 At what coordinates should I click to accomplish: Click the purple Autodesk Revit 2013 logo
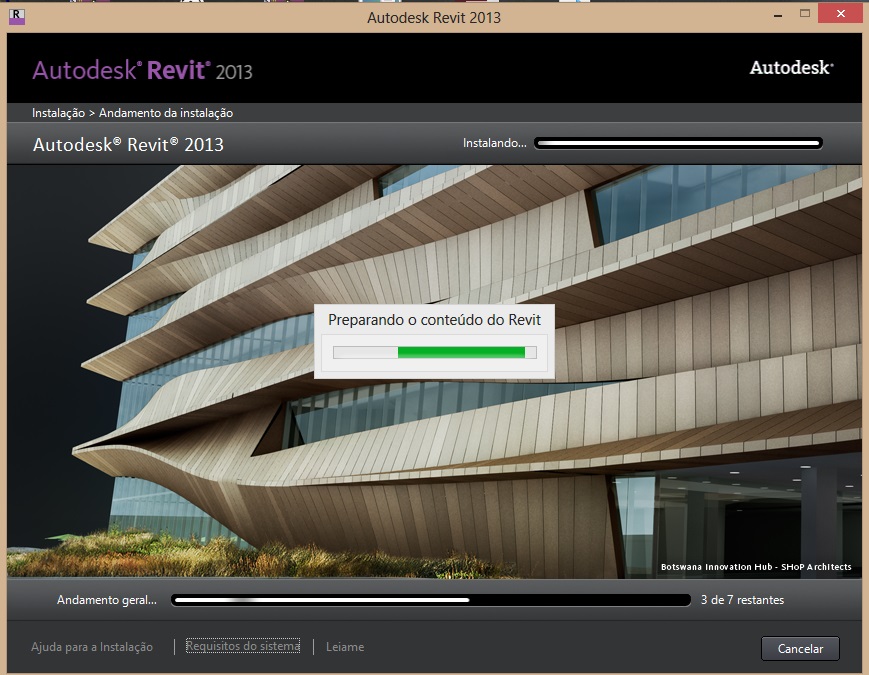(x=142, y=71)
